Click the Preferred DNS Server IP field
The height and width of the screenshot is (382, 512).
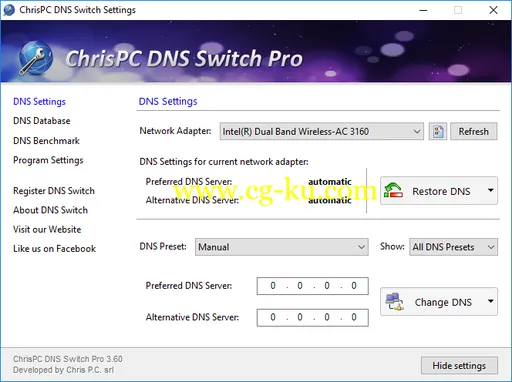[313, 286]
